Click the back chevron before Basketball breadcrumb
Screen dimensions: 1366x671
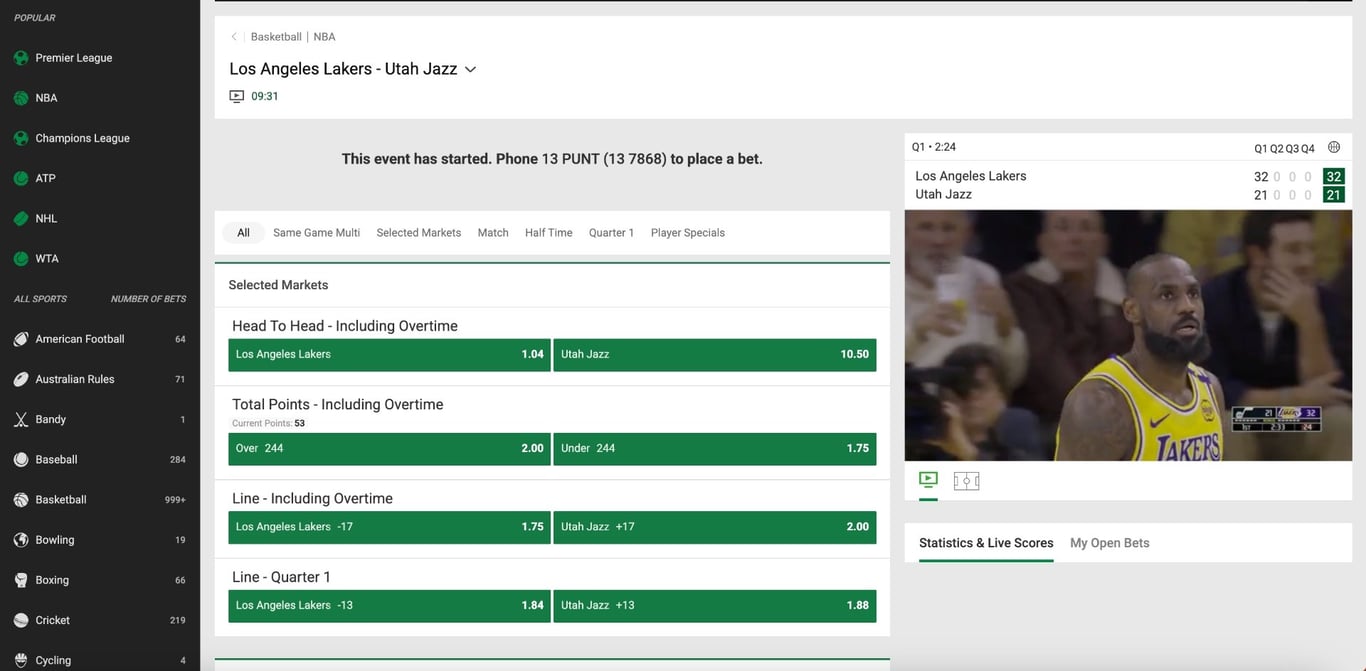click(234, 37)
